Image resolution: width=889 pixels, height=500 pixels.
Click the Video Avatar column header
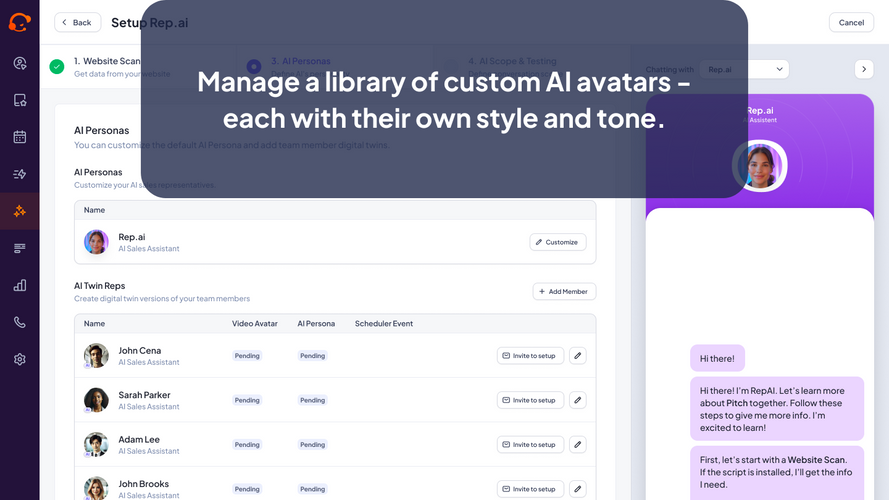coord(255,324)
